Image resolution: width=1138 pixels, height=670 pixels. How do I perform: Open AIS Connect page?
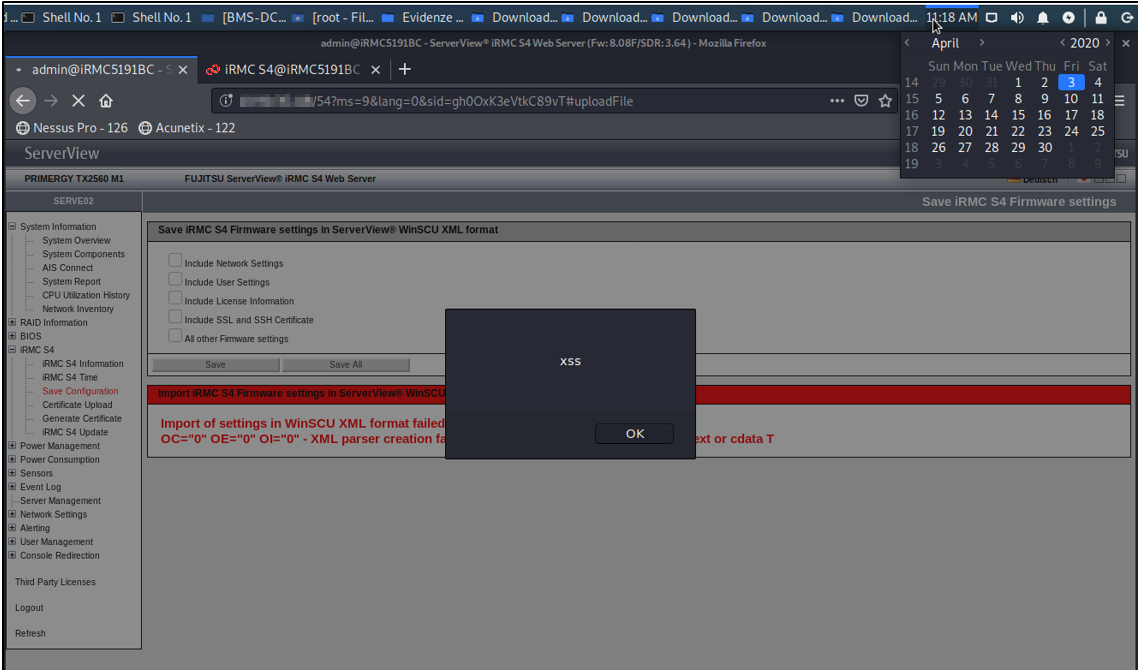pyautogui.click(x=67, y=268)
